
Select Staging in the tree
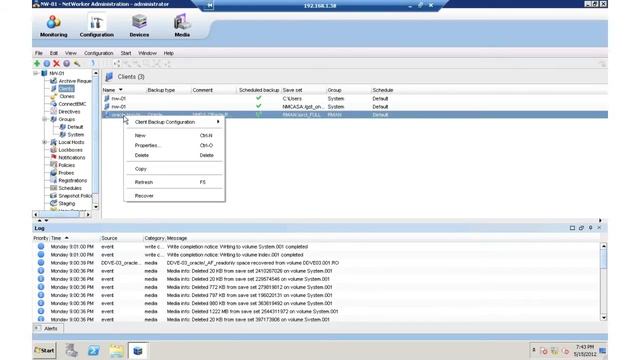coord(67,203)
